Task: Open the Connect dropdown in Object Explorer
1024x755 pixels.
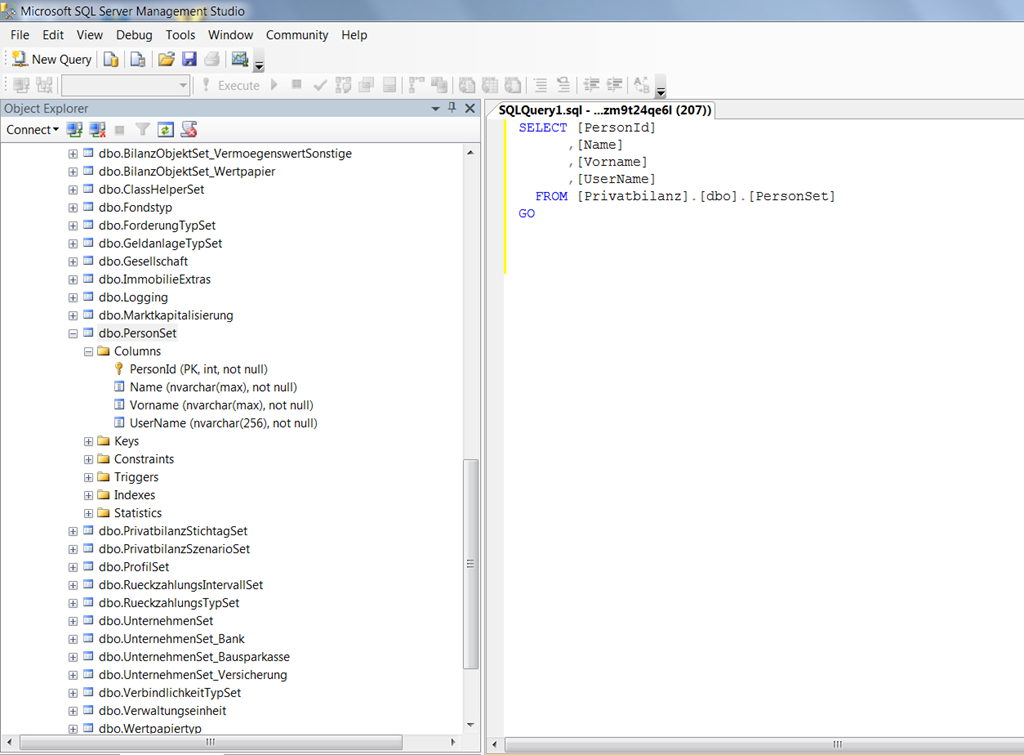Action: (x=32, y=130)
